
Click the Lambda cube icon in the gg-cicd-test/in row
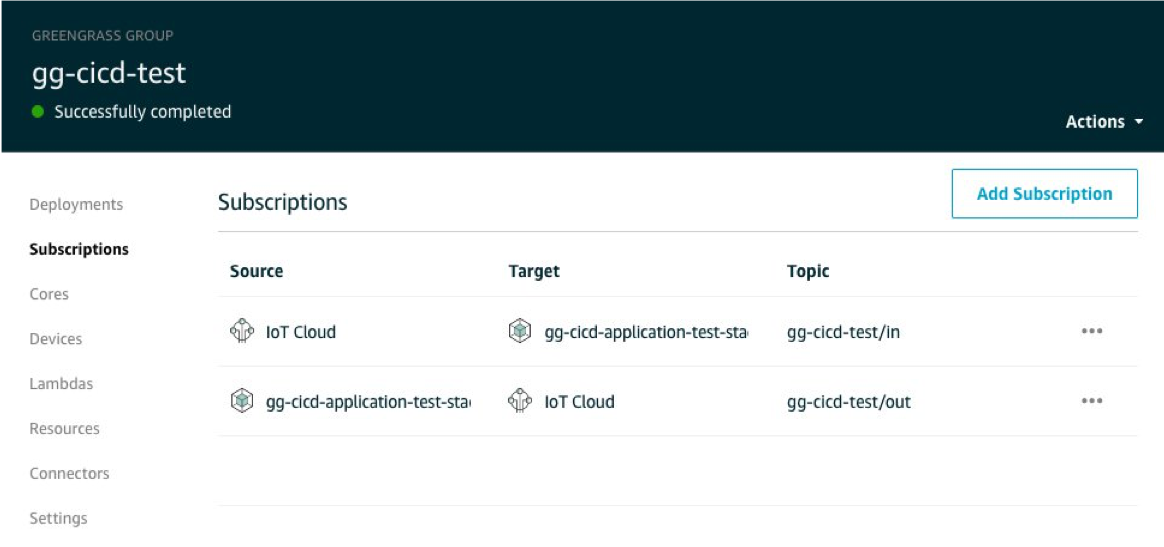520,331
